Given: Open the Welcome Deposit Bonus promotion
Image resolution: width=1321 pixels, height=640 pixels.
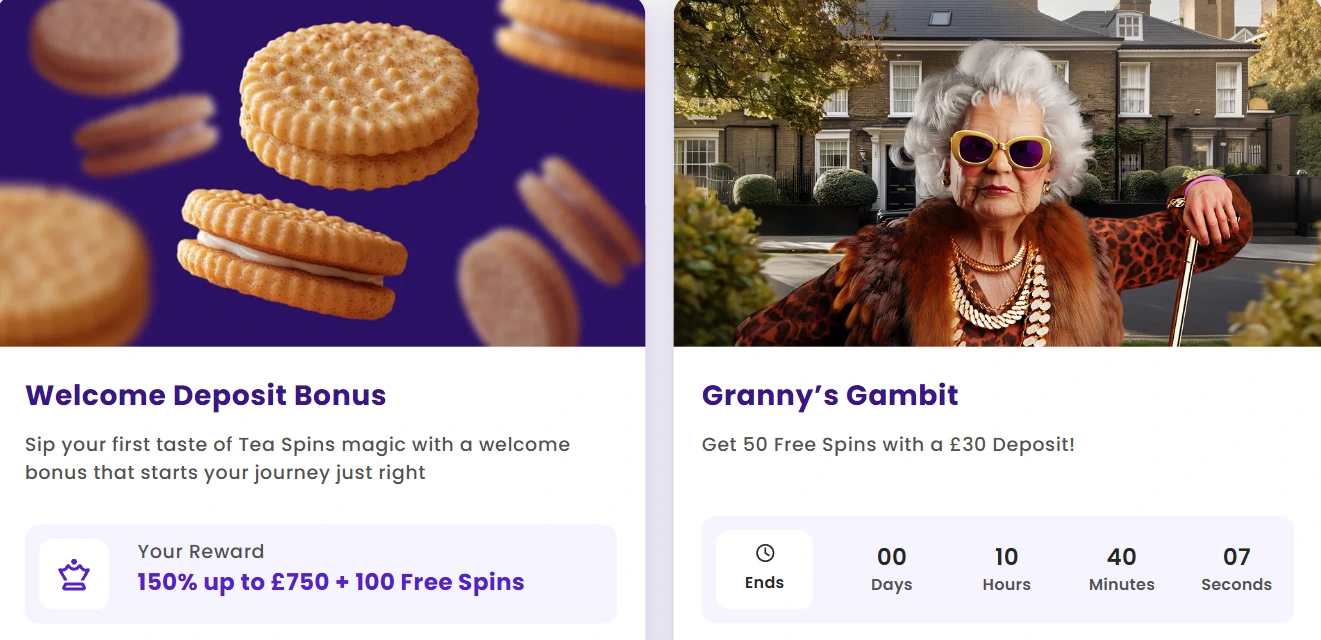Looking at the screenshot, I should point(206,395).
